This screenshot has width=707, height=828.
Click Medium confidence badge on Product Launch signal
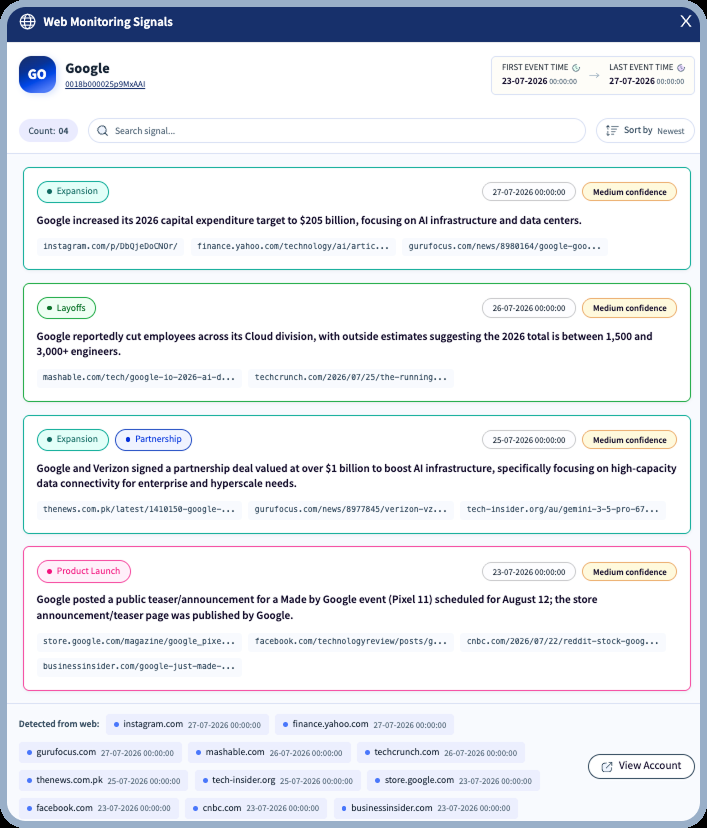pyautogui.click(x=629, y=572)
